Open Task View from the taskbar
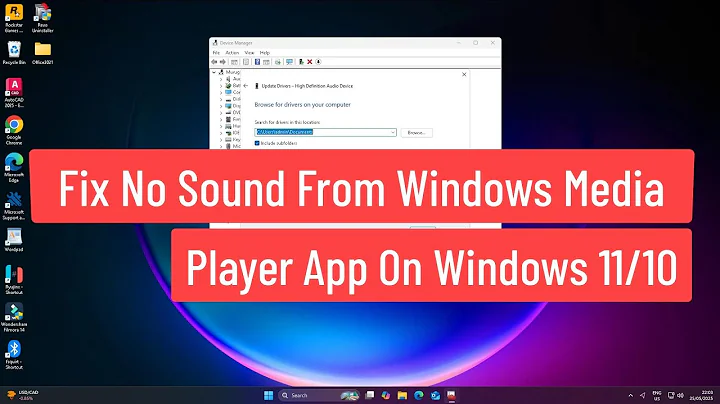720x404 pixels. click(x=370, y=395)
